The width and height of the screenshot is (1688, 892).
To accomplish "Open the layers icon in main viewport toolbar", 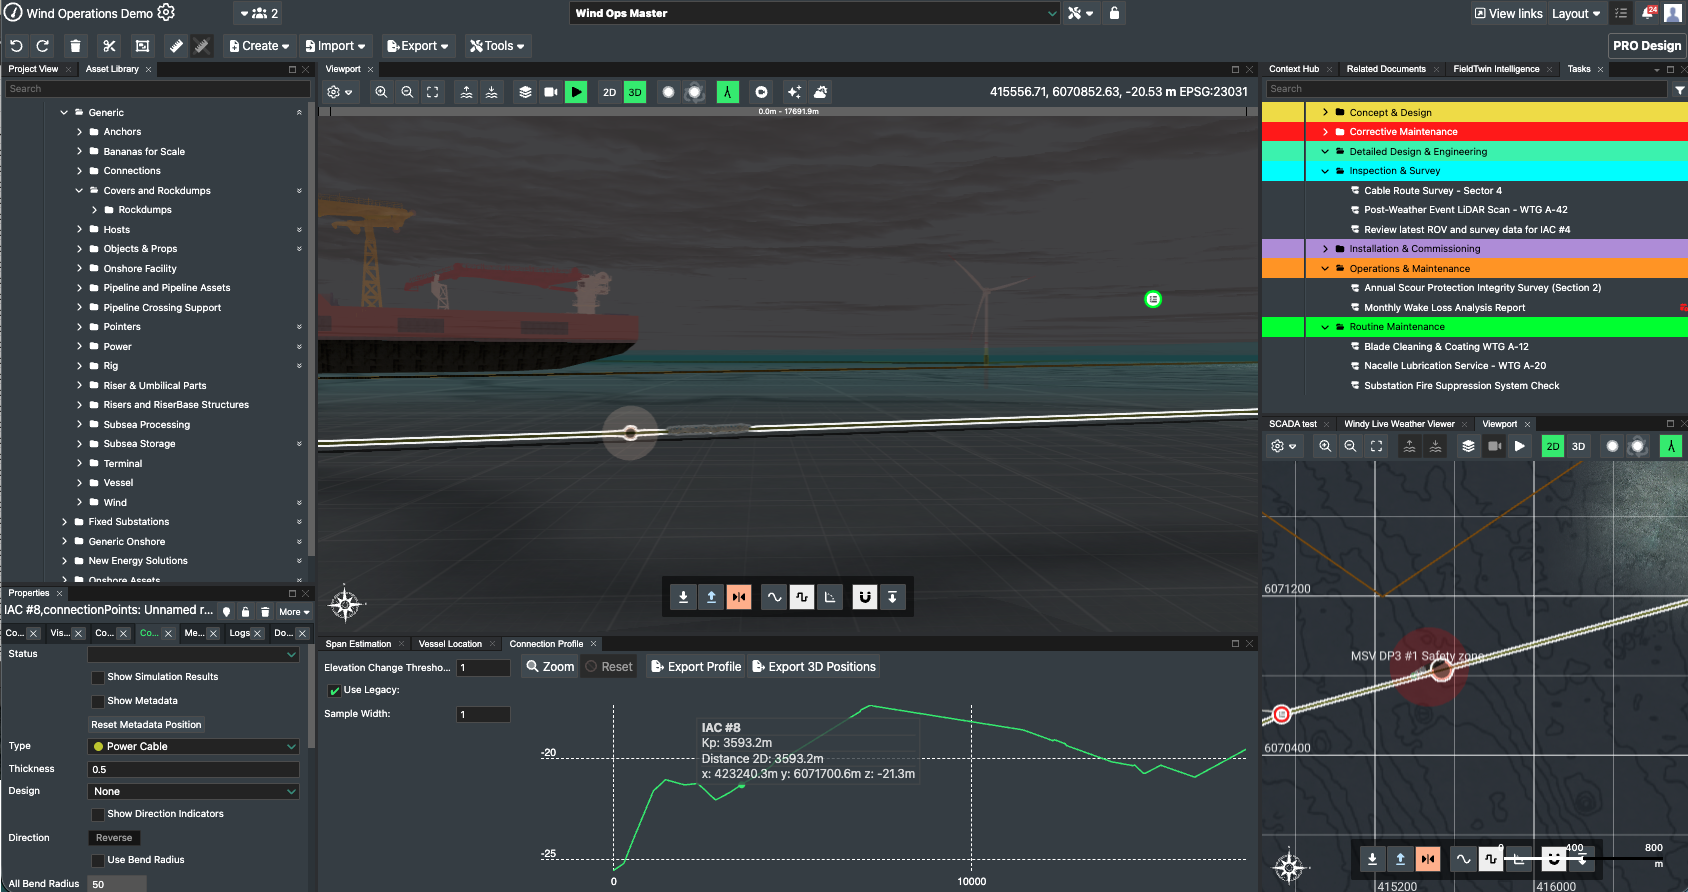I will pyautogui.click(x=525, y=92).
